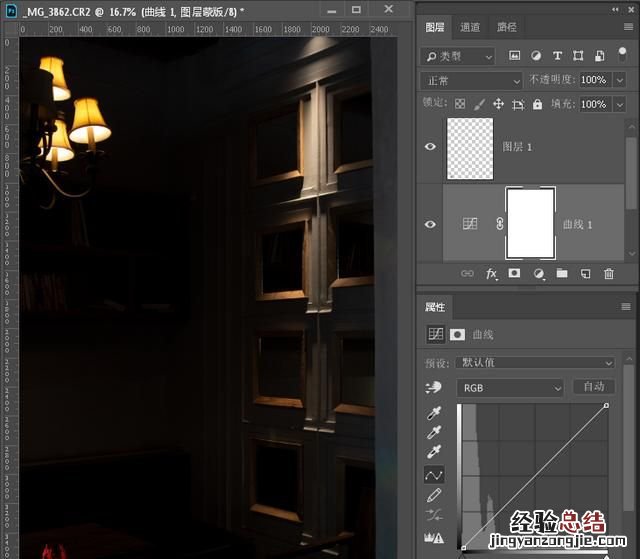Select the pencil draw-curve tool
Image resolution: width=640 pixels, height=559 pixels.
coord(435,495)
